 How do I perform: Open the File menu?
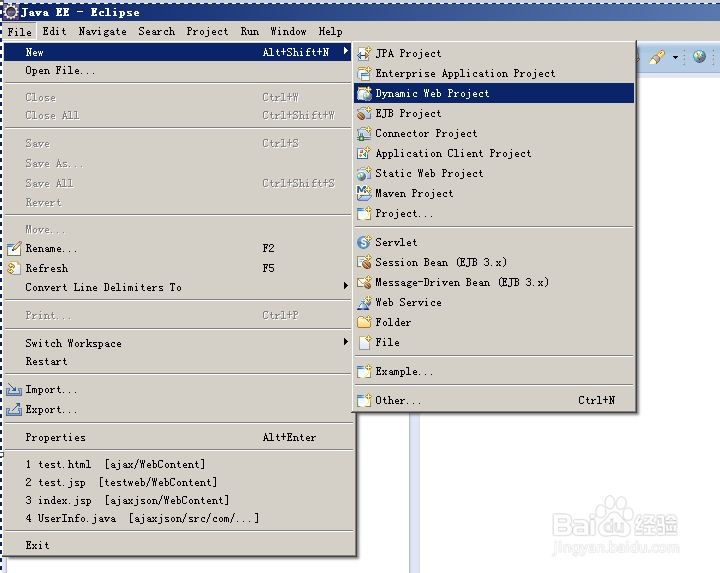pos(19,32)
